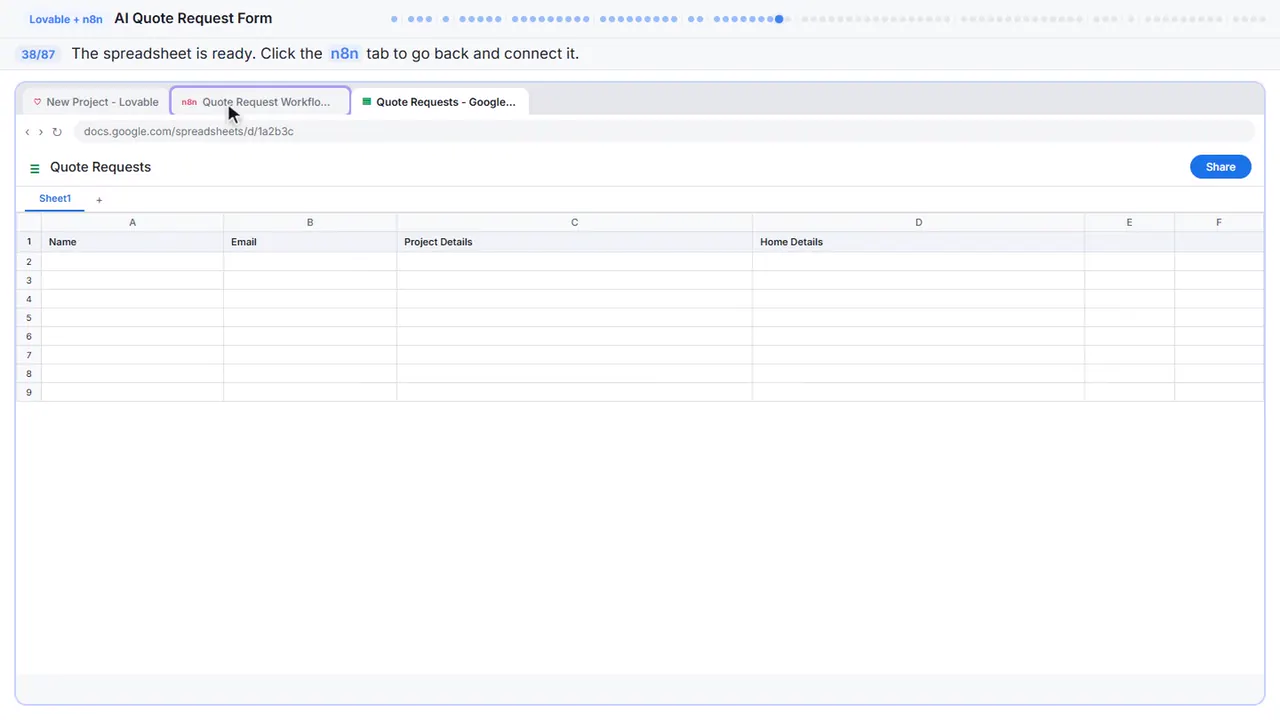Select the "Name" header cell
This screenshot has height=720, width=1280.
pos(132,242)
